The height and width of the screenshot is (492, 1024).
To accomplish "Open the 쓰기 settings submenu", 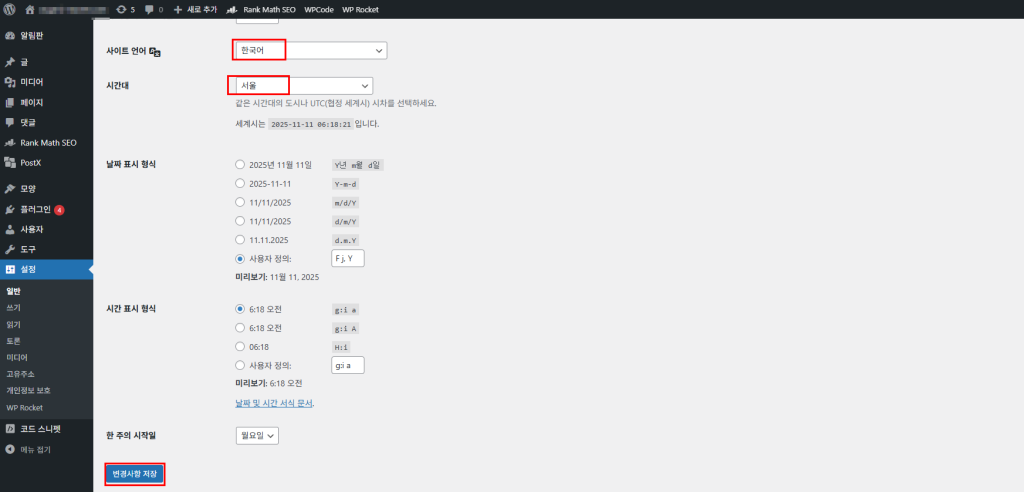I will tap(13, 307).
